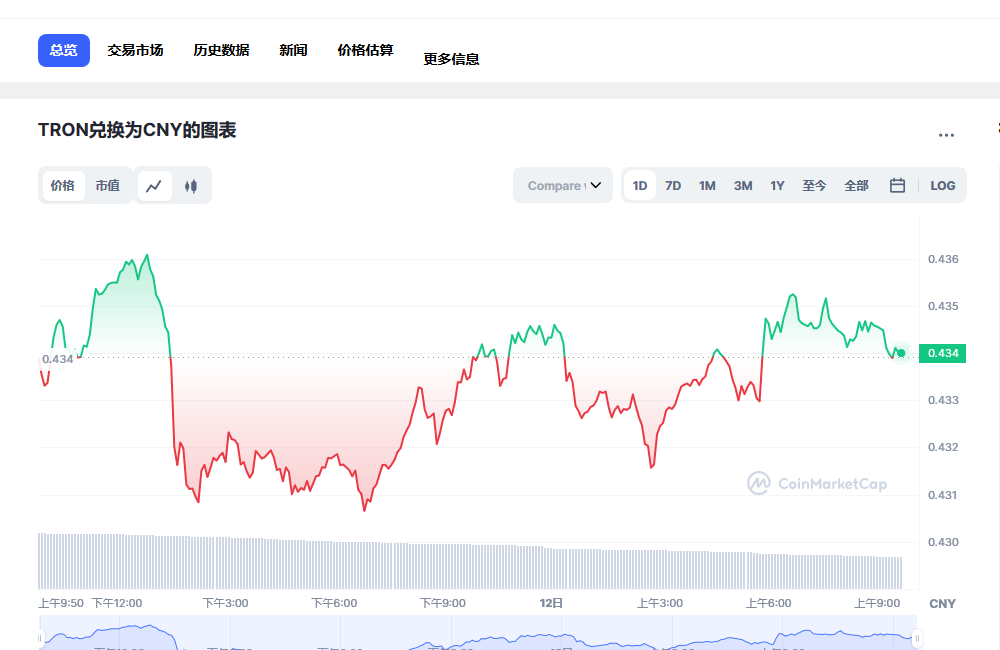This screenshot has width=1000, height=650.
Task: Click the 0.435 price axis label
Action: point(943,306)
